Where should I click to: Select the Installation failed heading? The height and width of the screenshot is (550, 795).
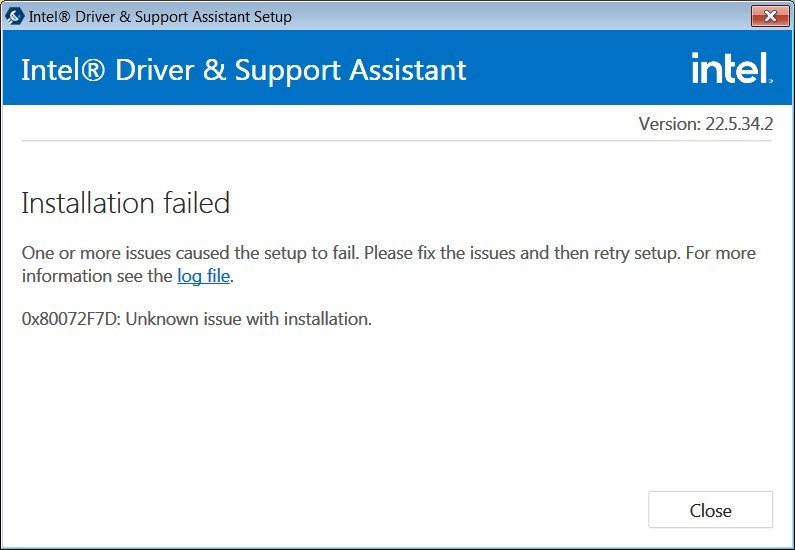pos(126,203)
